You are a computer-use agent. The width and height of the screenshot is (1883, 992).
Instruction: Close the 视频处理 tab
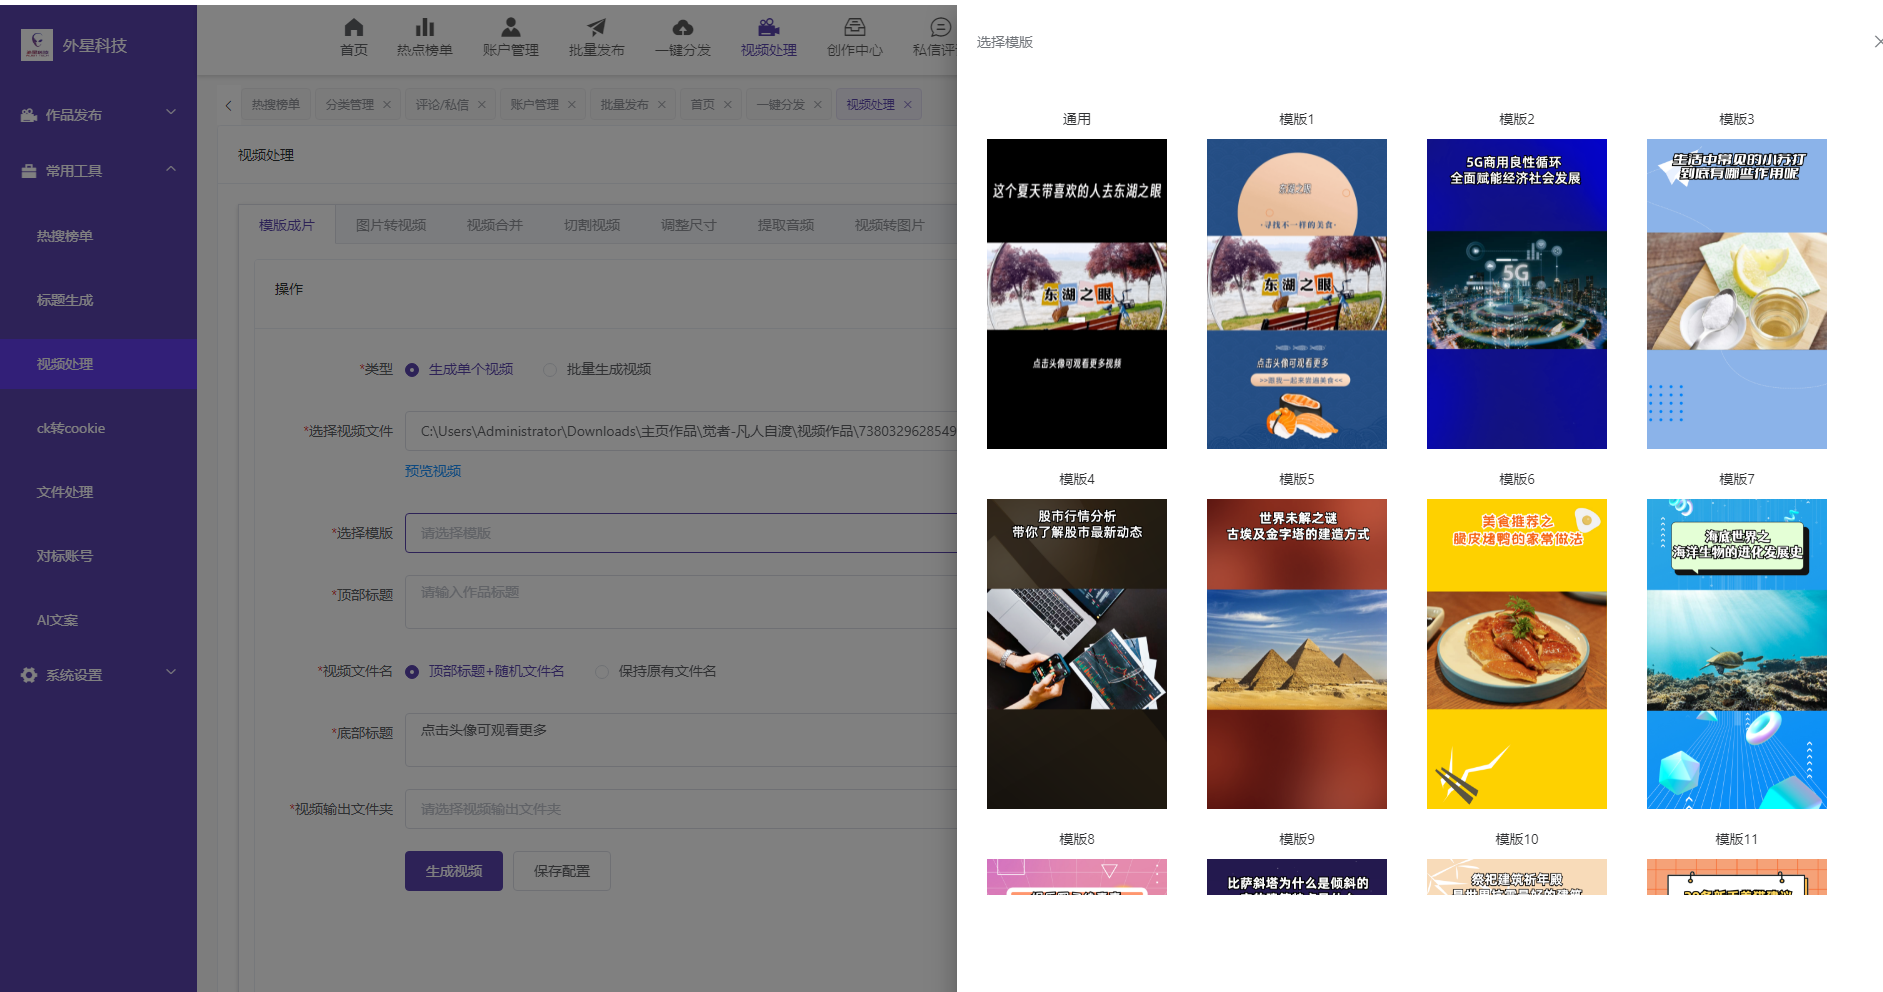click(908, 105)
